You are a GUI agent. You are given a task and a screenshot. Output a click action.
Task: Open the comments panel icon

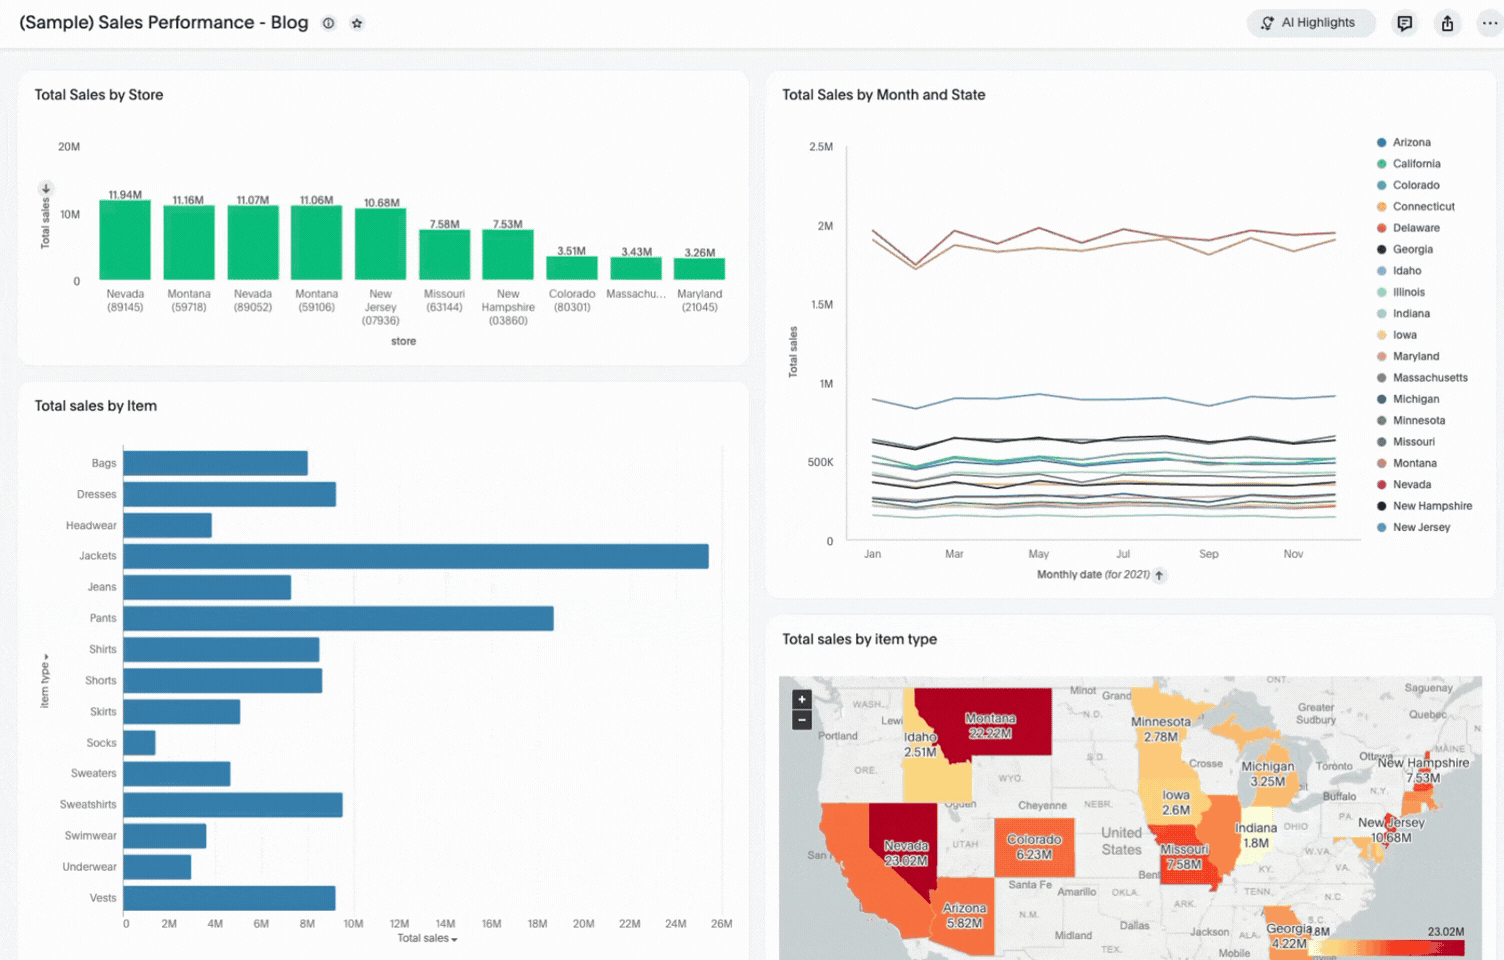[x=1404, y=23]
